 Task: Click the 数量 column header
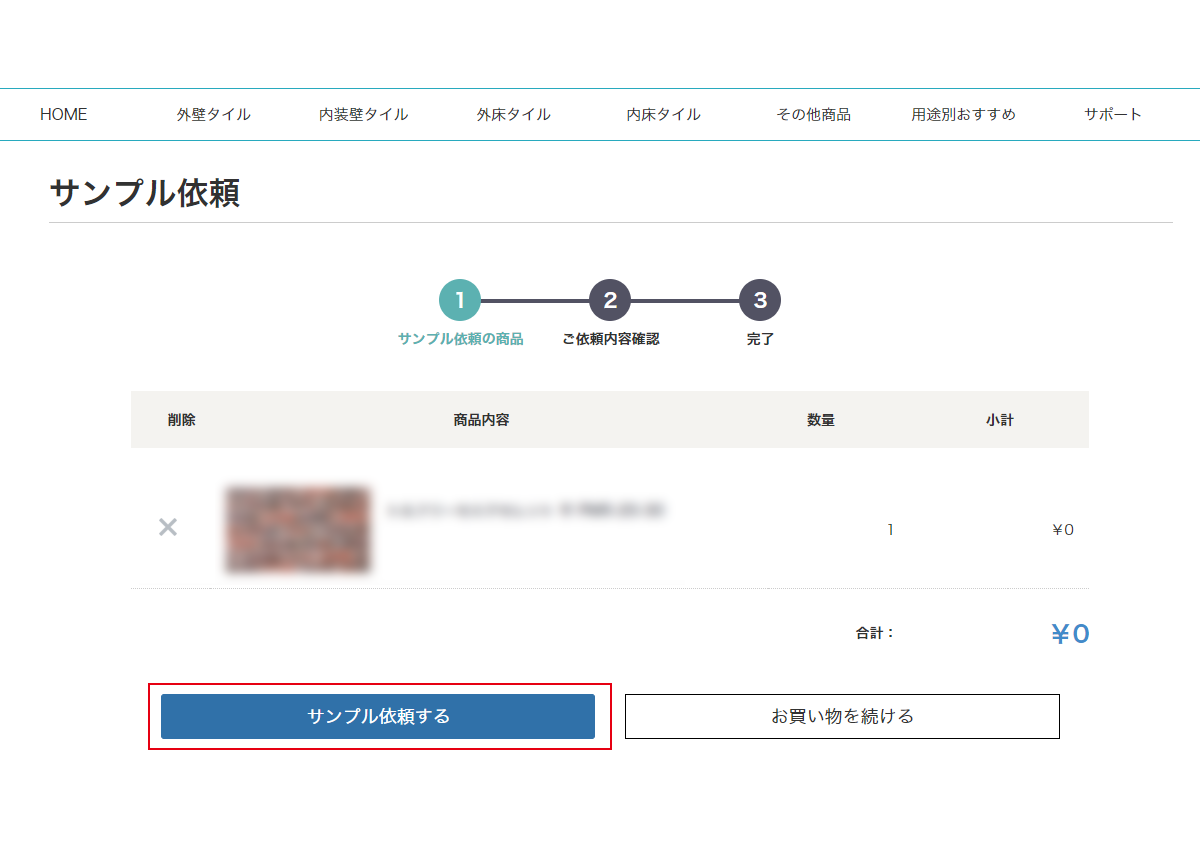point(821,420)
